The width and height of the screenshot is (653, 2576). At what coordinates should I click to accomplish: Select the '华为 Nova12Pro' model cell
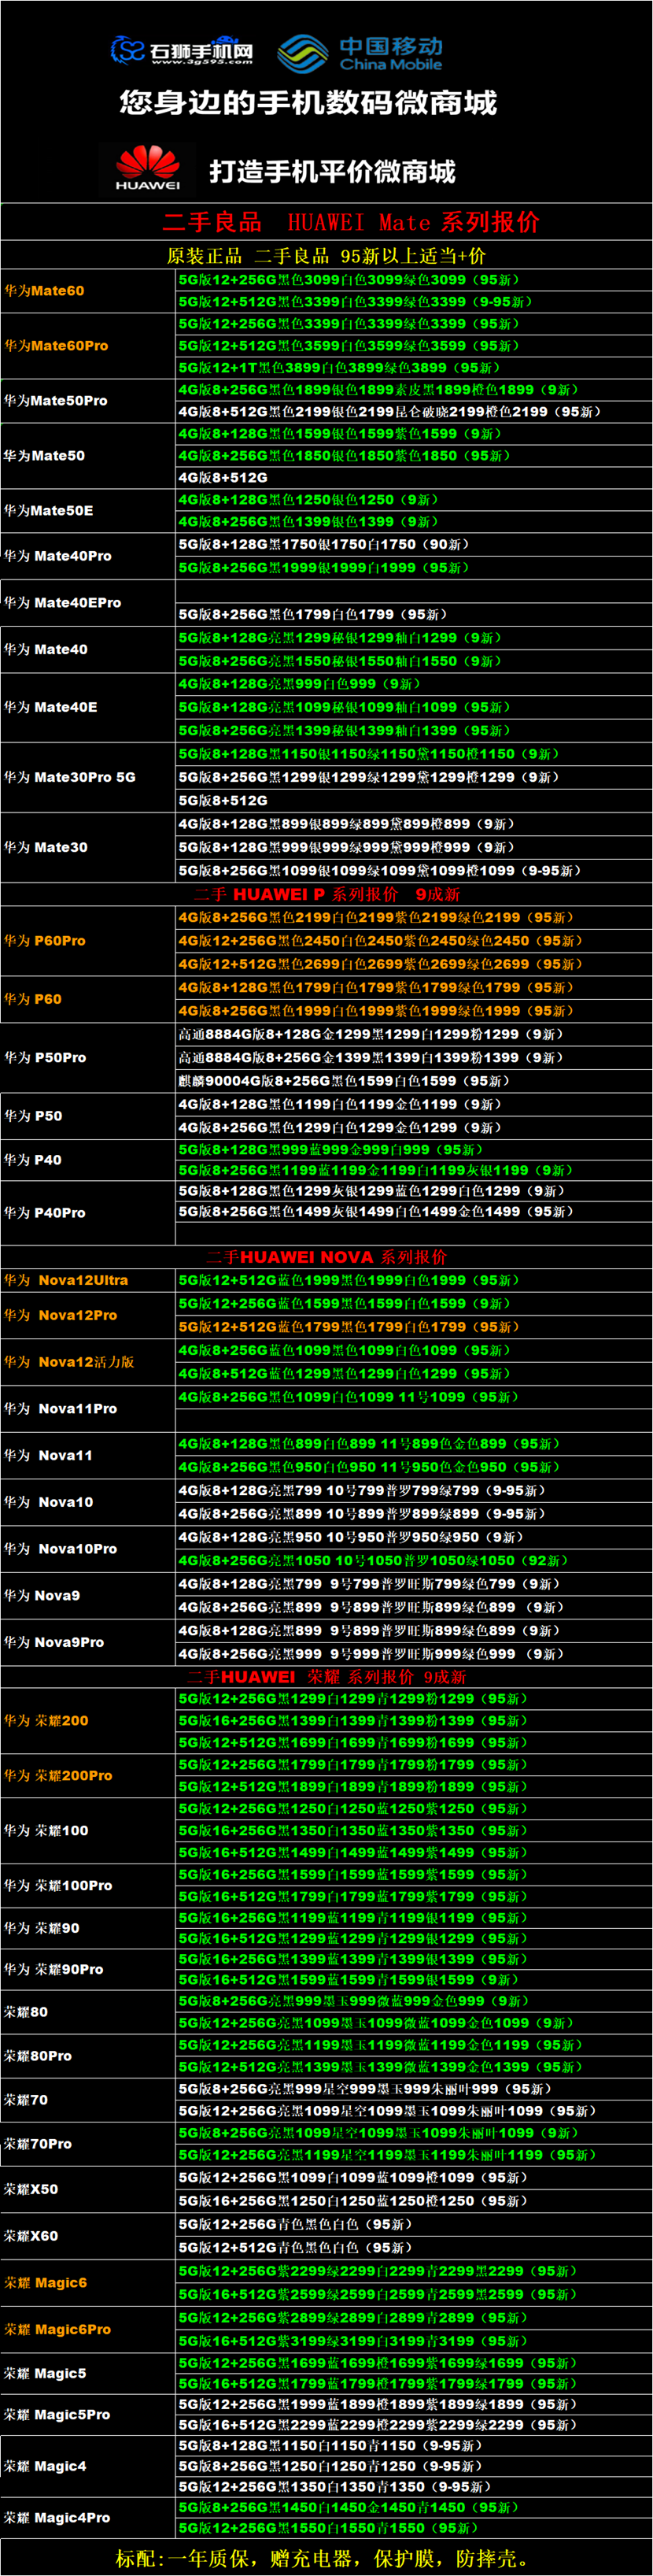(x=88, y=1316)
